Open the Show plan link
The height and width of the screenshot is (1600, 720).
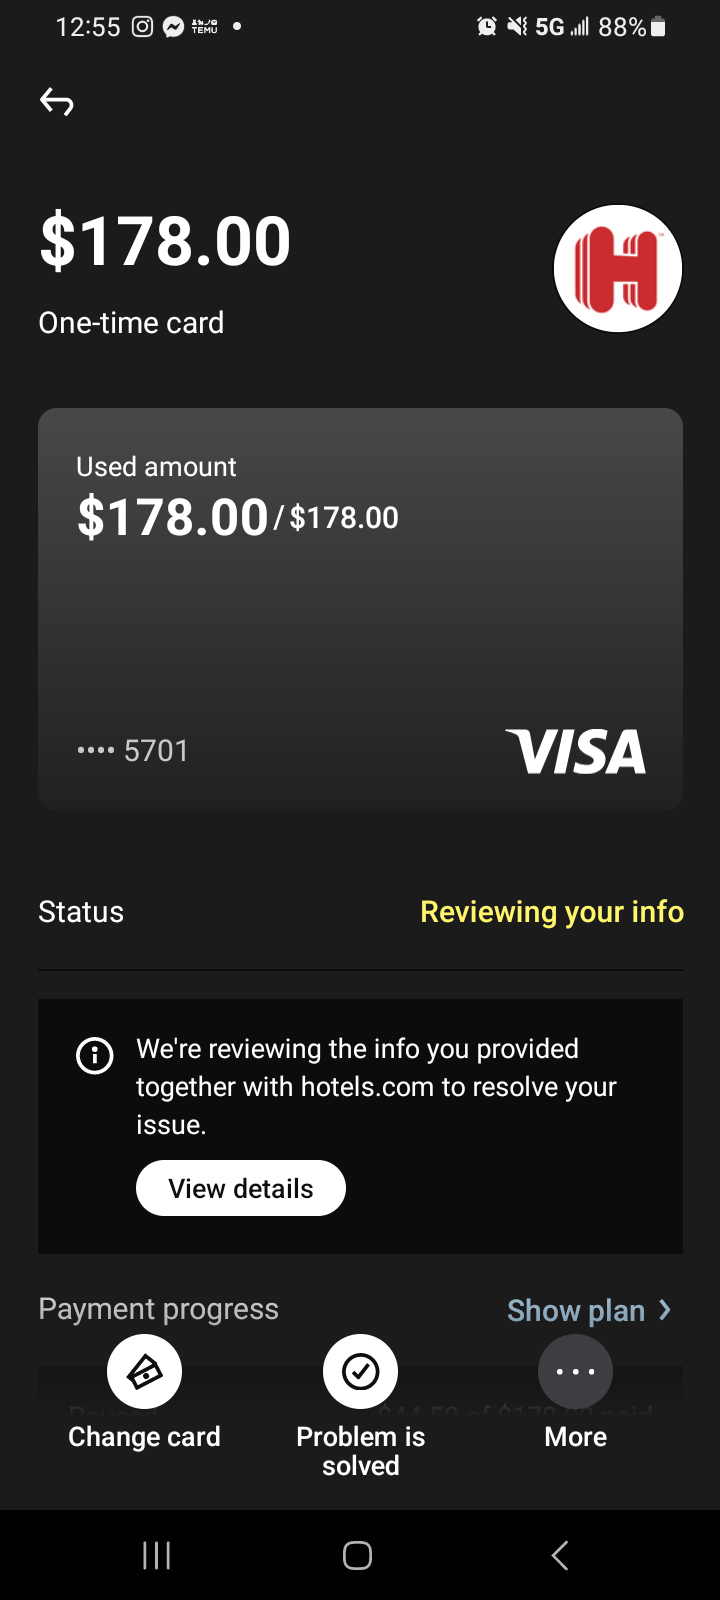[576, 1310]
